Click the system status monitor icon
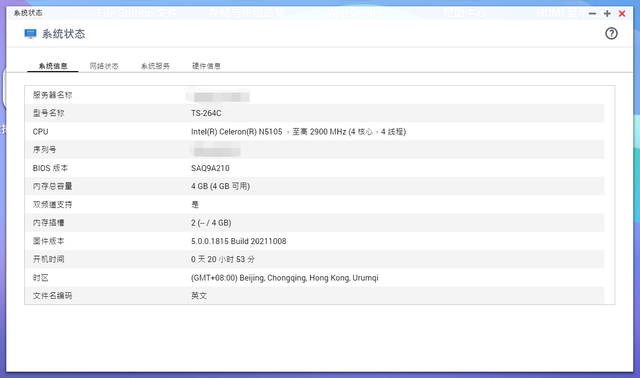 pyautogui.click(x=30, y=33)
